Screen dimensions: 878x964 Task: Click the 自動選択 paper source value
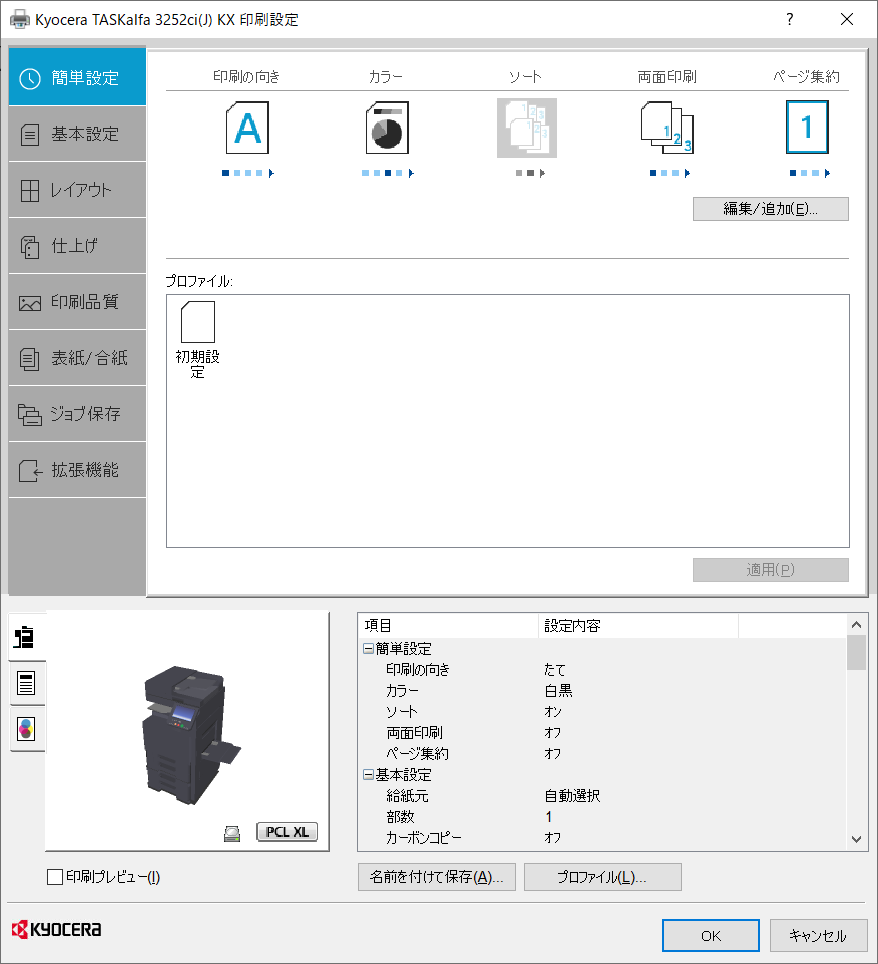click(x=572, y=796)
